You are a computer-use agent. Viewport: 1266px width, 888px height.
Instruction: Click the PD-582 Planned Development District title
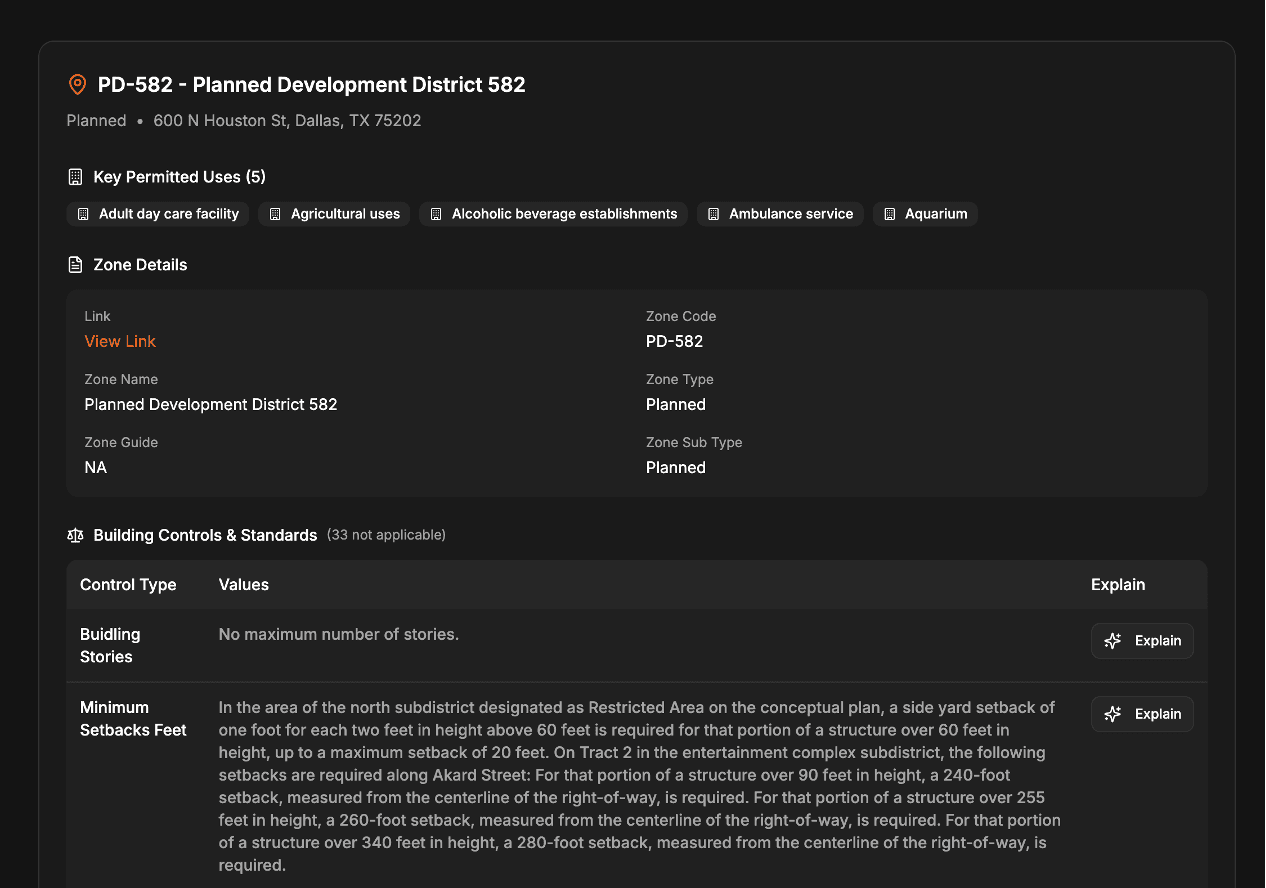(x=311, y=85)
